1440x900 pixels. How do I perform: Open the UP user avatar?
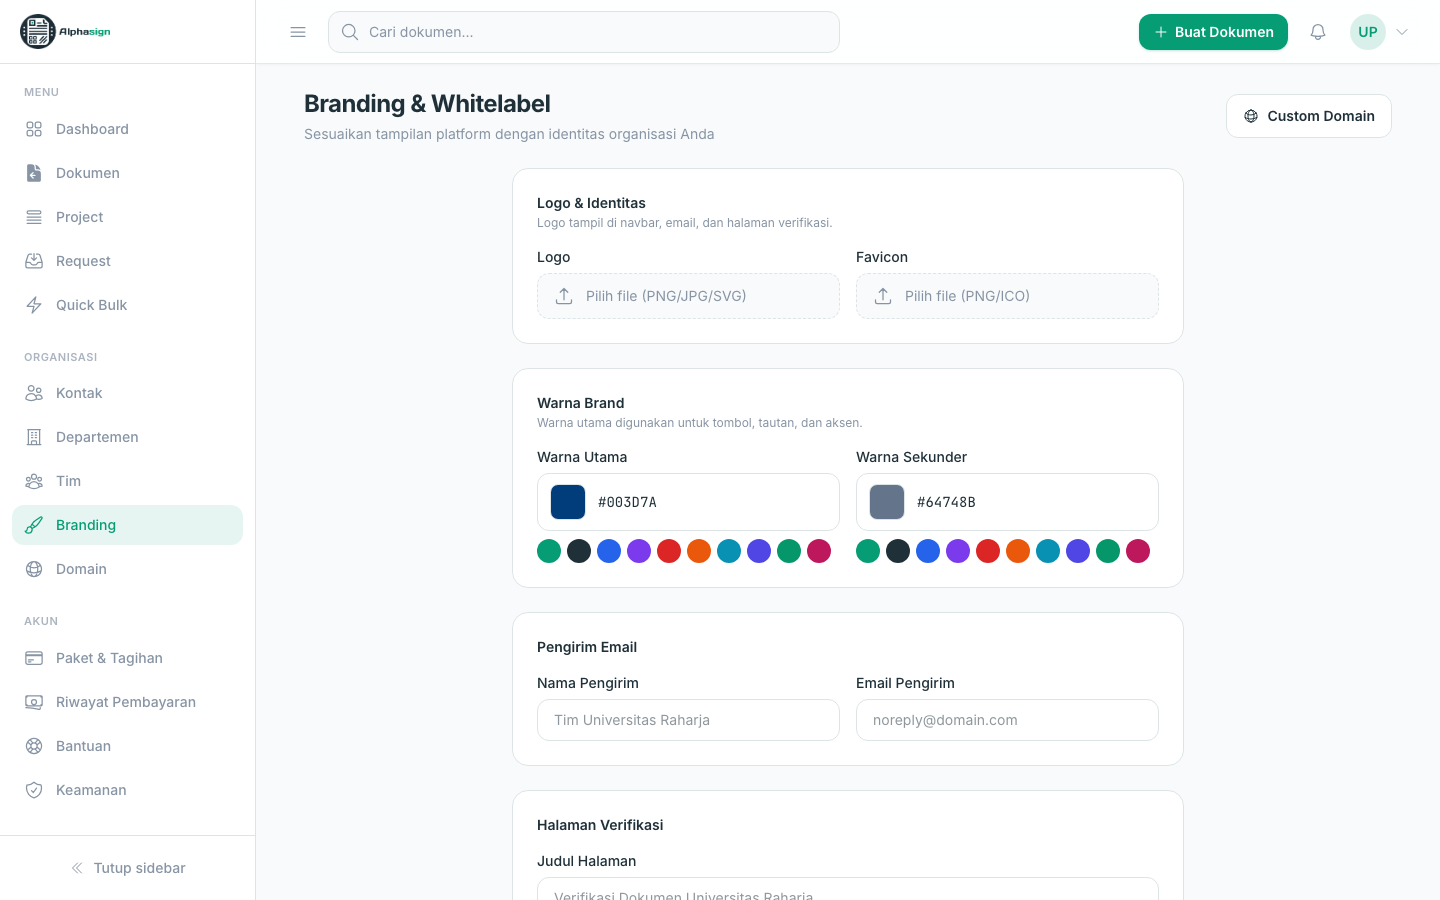tap(1368, 32)
